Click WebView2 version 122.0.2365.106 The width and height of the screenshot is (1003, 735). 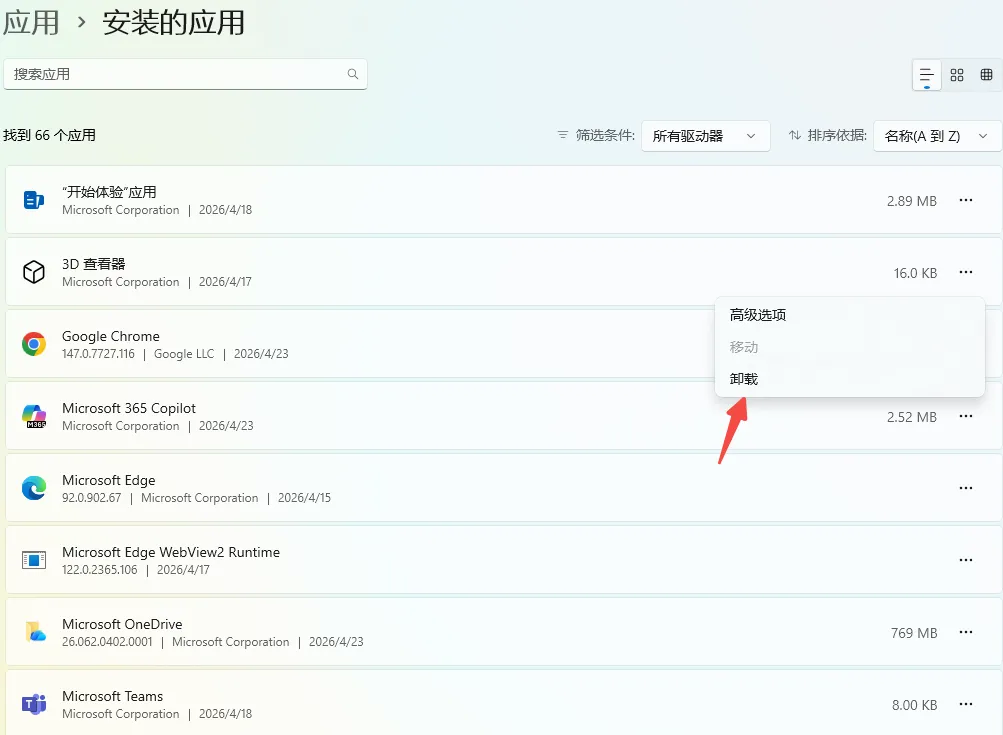(x=100, y=569)
